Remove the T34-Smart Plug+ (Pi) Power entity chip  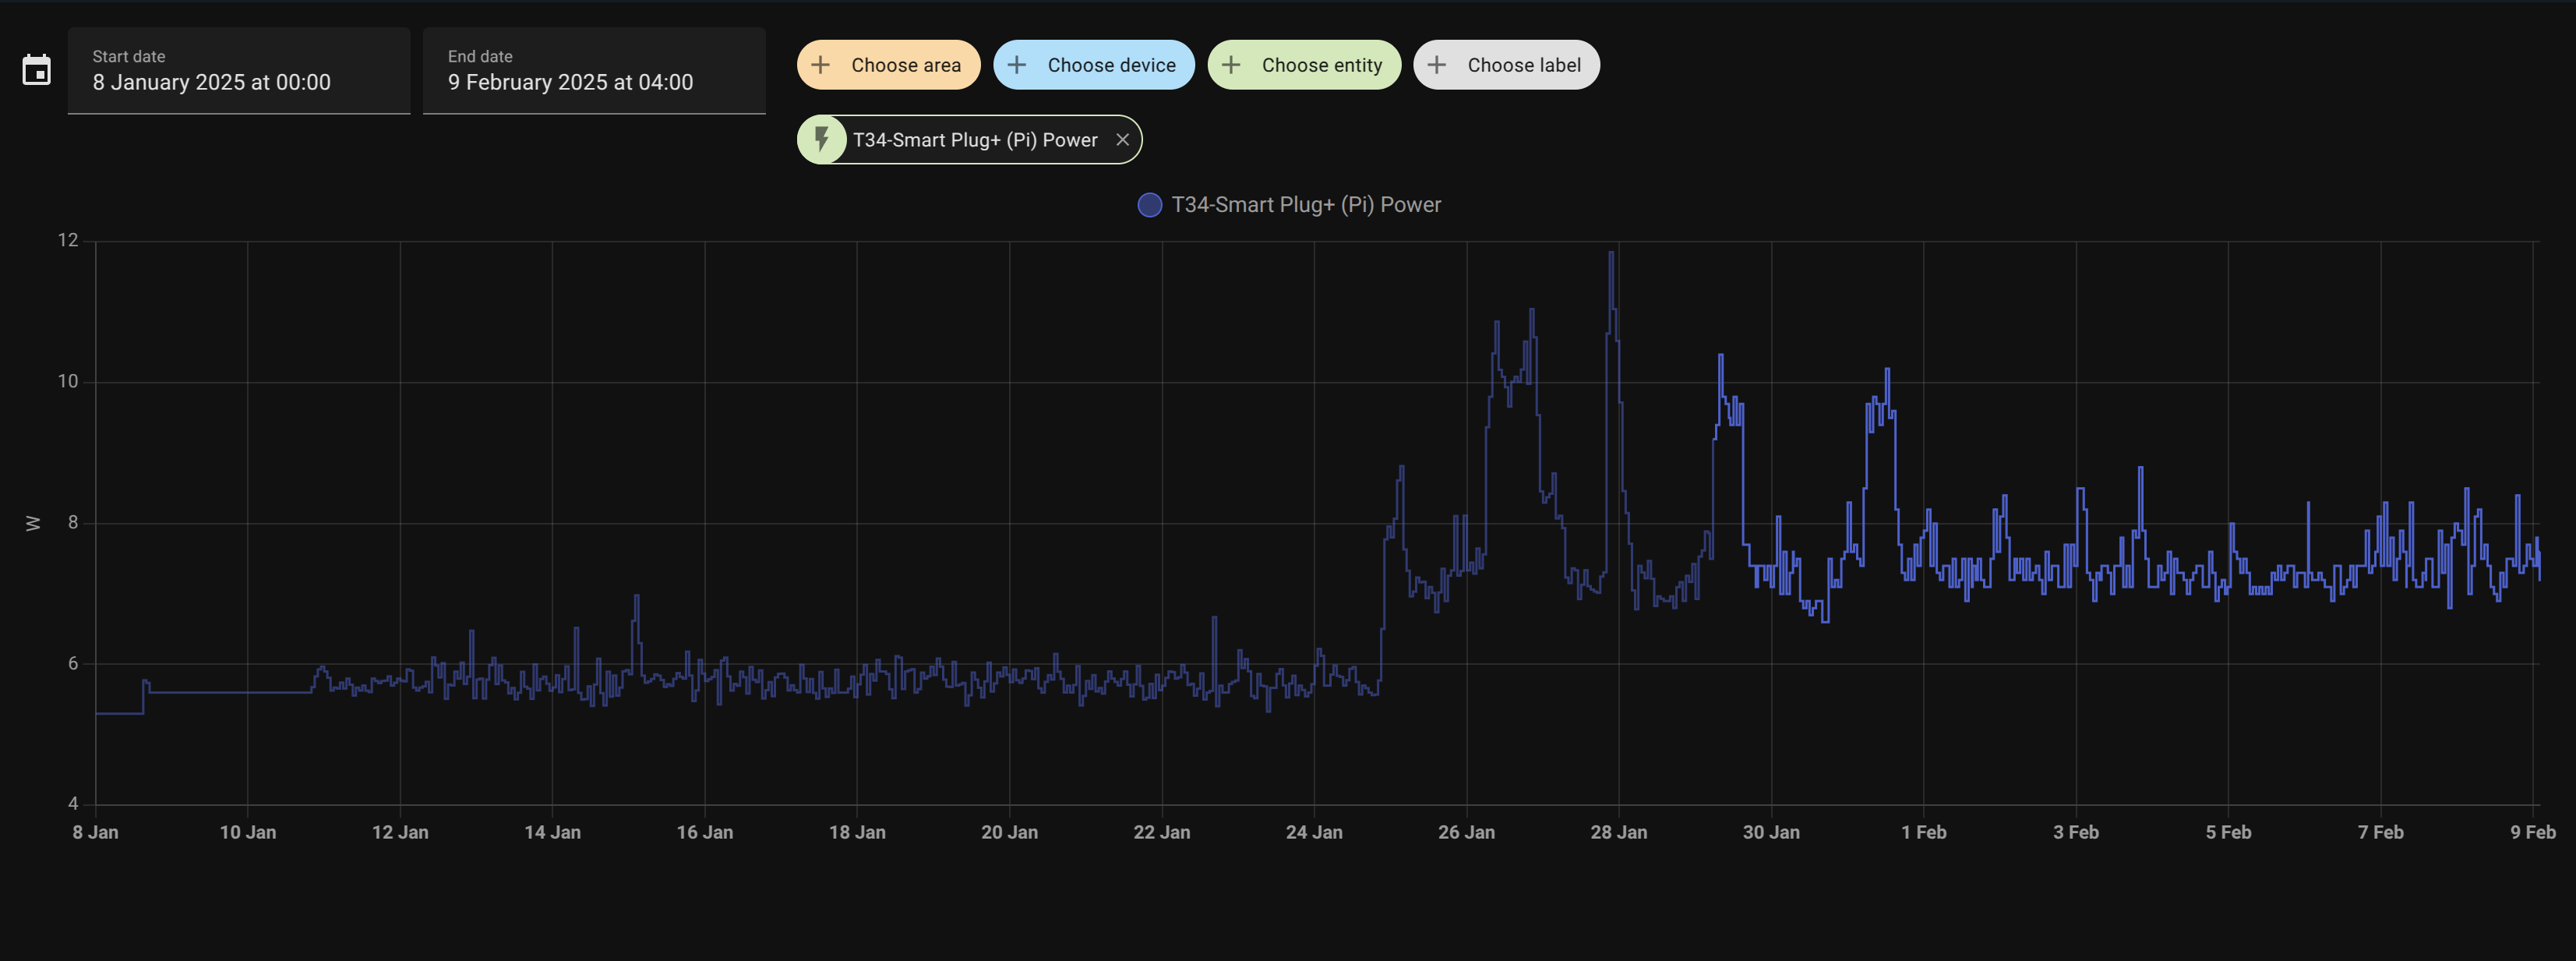[1122, 140]
